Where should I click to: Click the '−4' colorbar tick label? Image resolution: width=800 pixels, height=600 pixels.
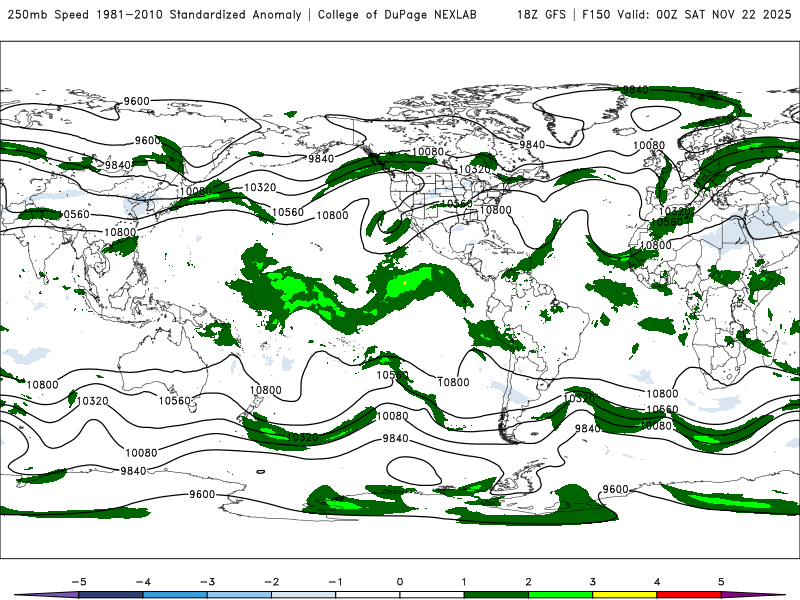point(143,582)
